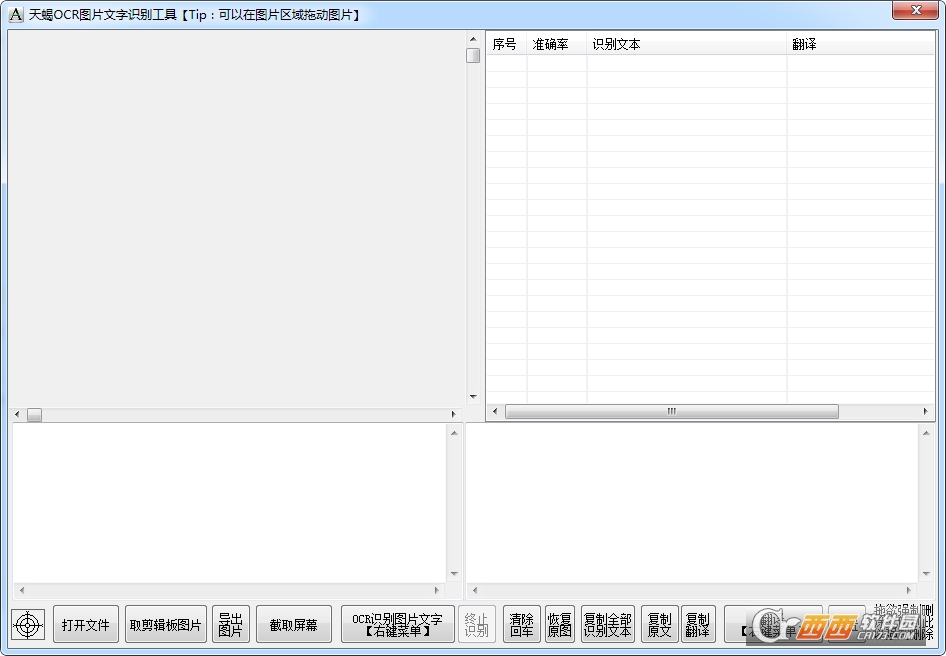The image size is (946, 656).
Task: Click the 打开文件 button
Action: [x=86, y=625]
